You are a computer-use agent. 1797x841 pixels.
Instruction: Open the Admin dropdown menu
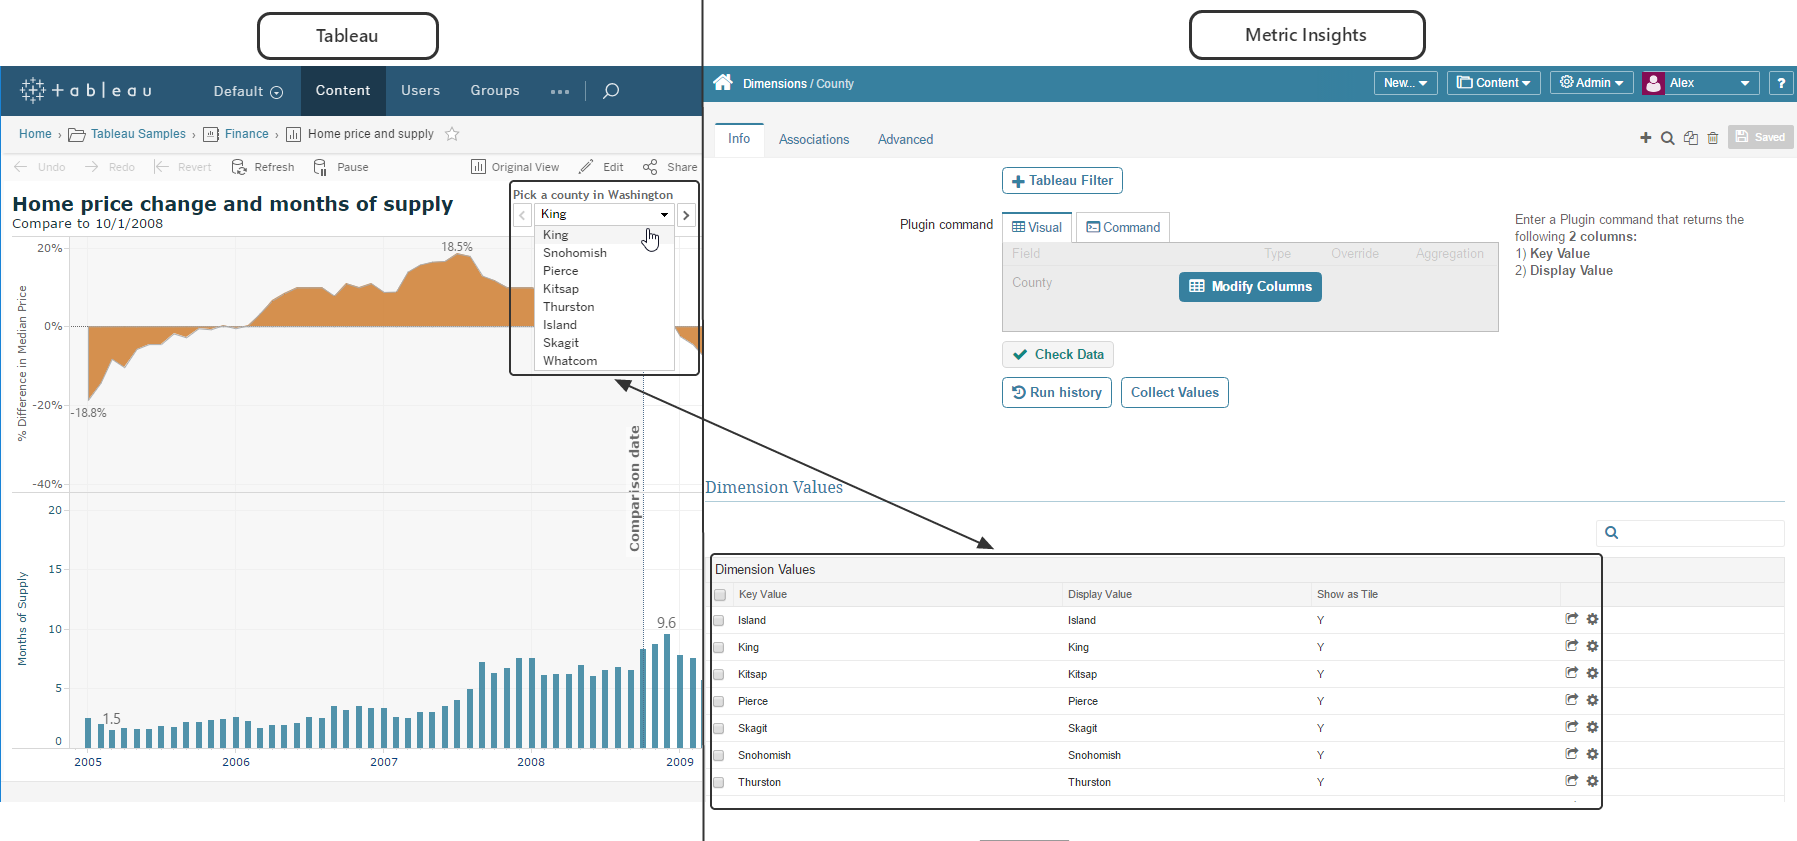[x=1591, y=83]
